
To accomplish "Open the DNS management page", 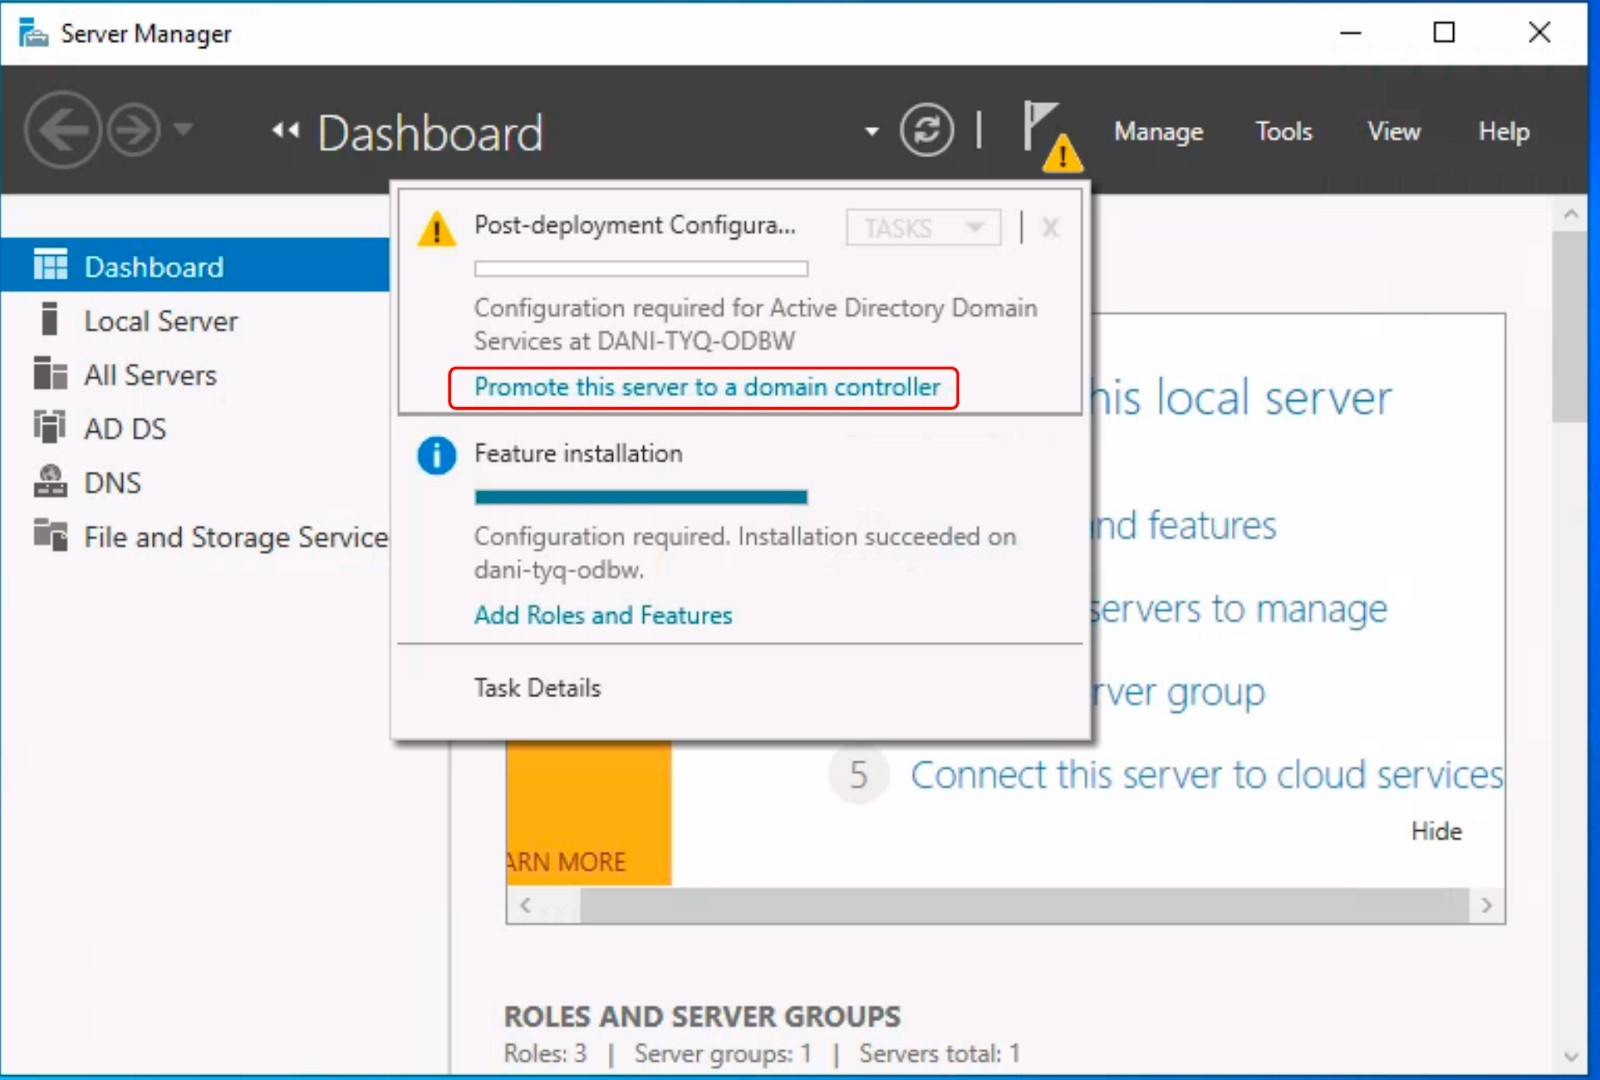I will 112,482.
